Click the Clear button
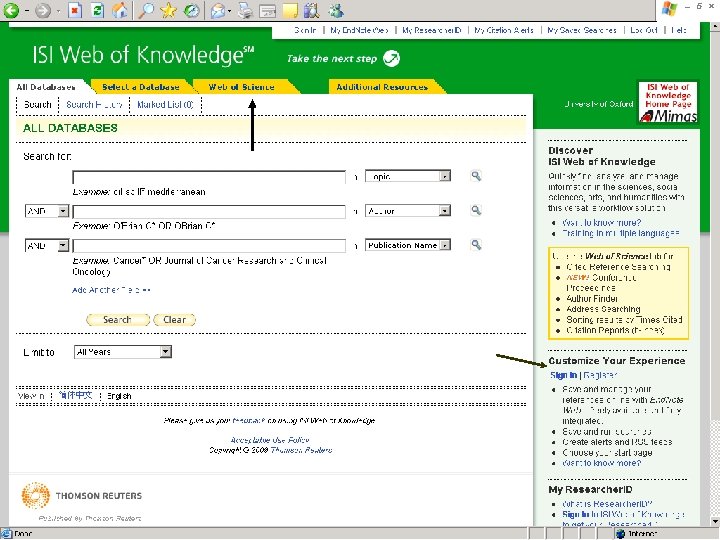The width and height of the screenshot is (720, 540). point(174,320)
